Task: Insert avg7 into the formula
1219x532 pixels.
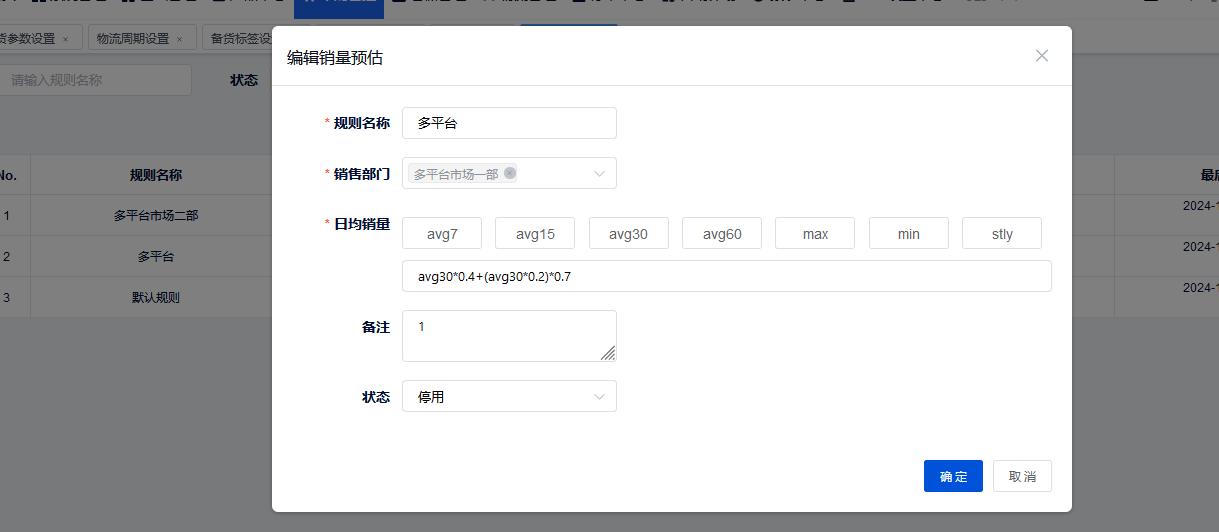Action: coord(442,234)
